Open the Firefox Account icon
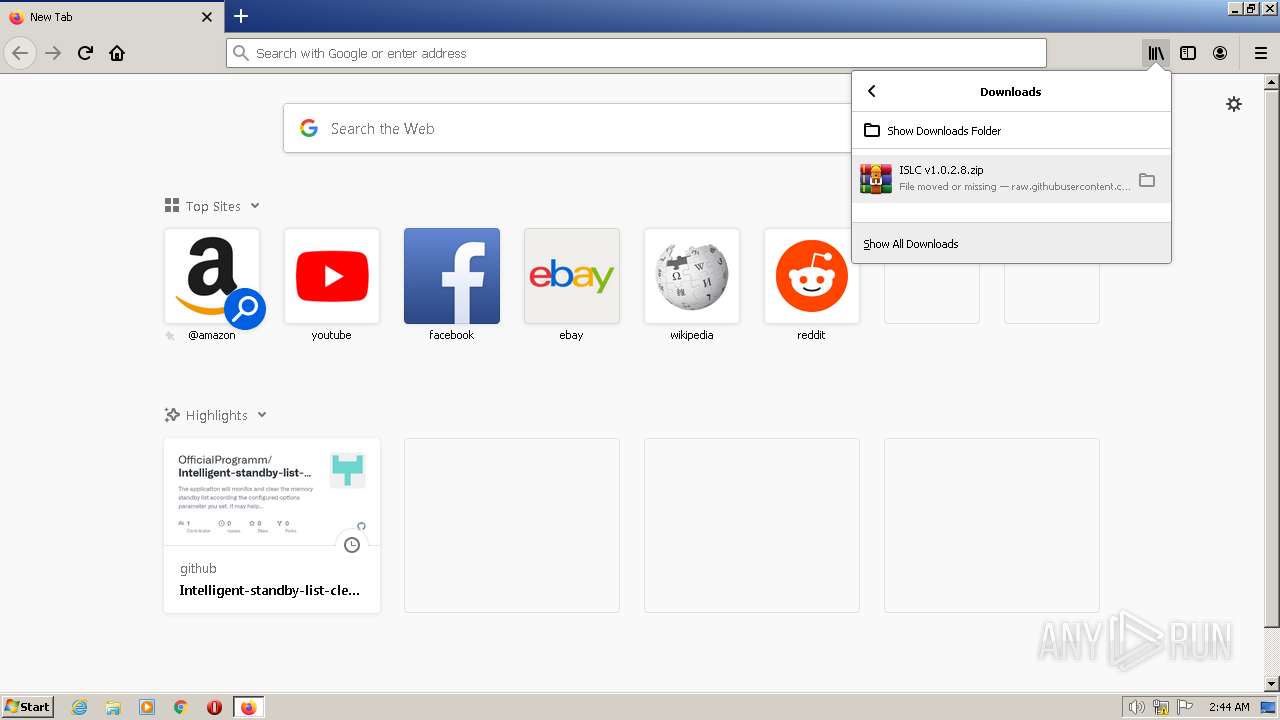The width and height of the screenshot is (1280, 720). tap(1220, 53)
